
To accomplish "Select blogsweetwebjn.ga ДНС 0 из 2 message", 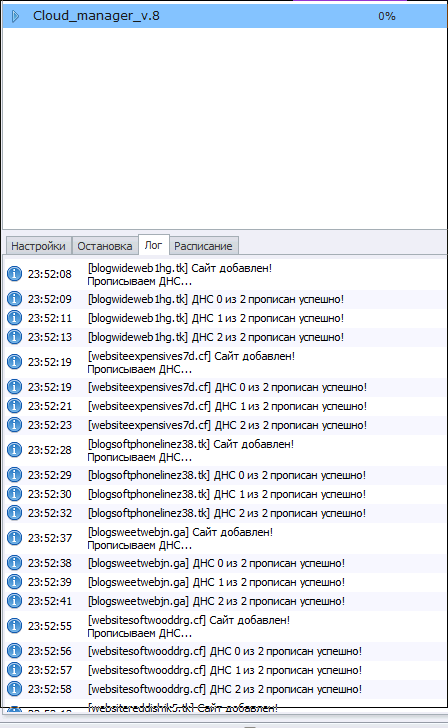I will (216, 563).
